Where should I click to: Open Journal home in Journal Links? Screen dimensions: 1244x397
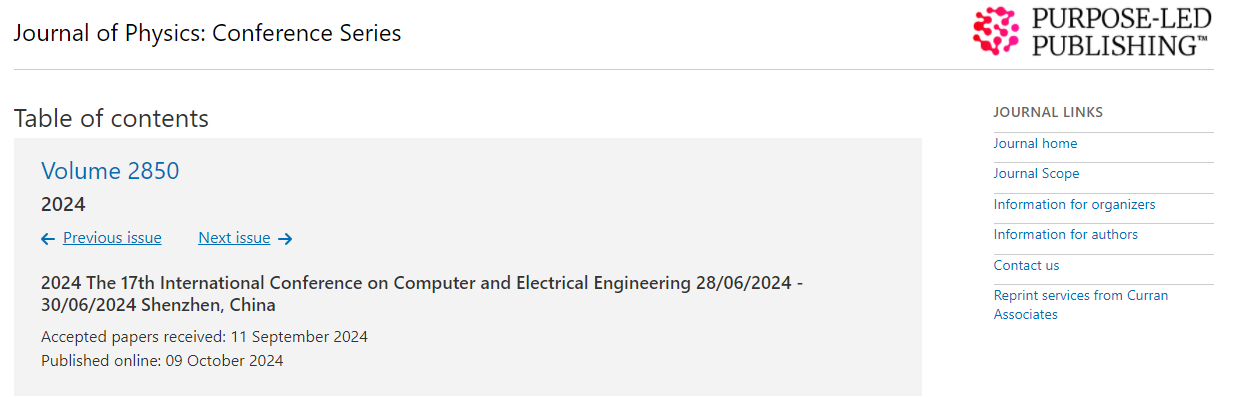1035,143
